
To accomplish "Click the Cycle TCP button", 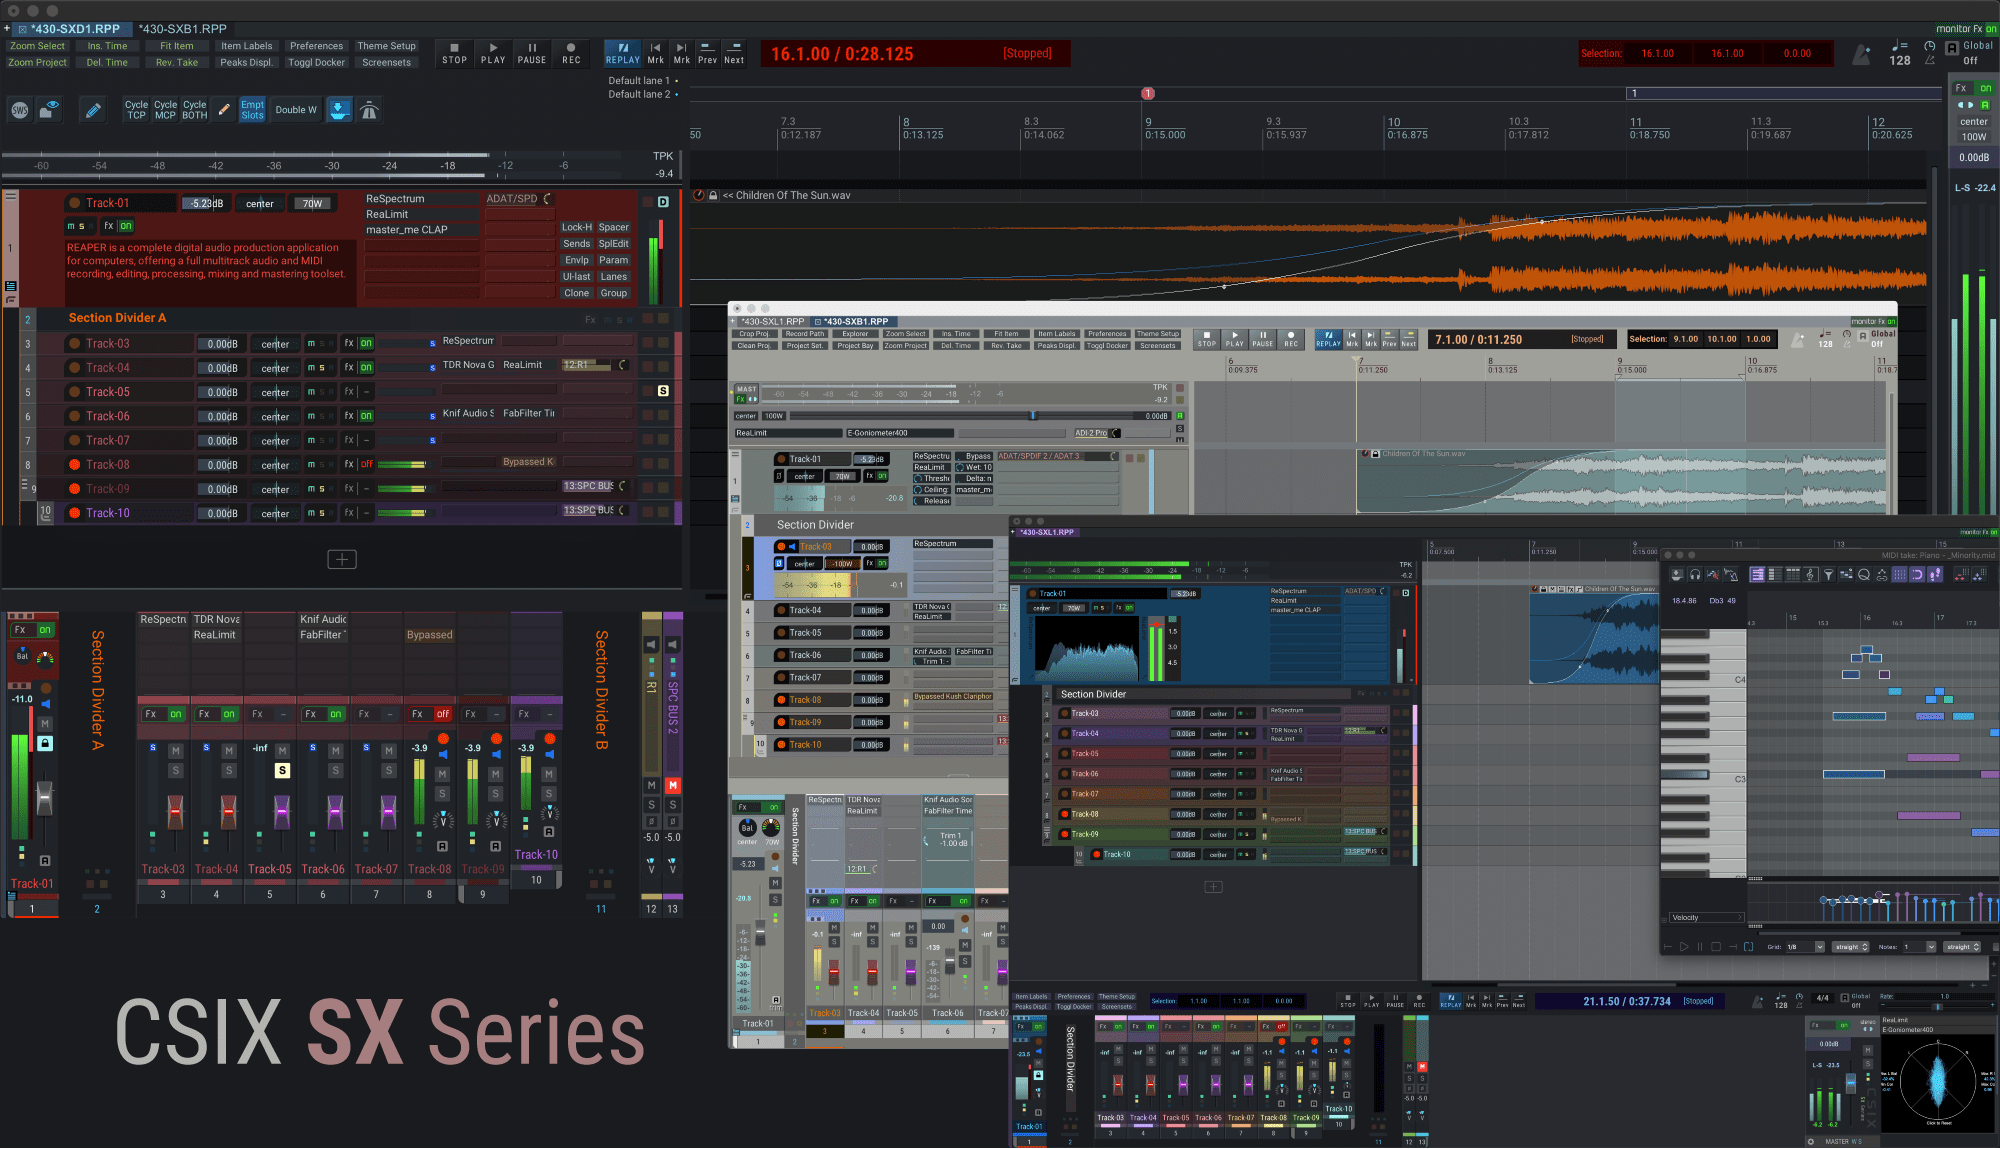I will 136,110.
